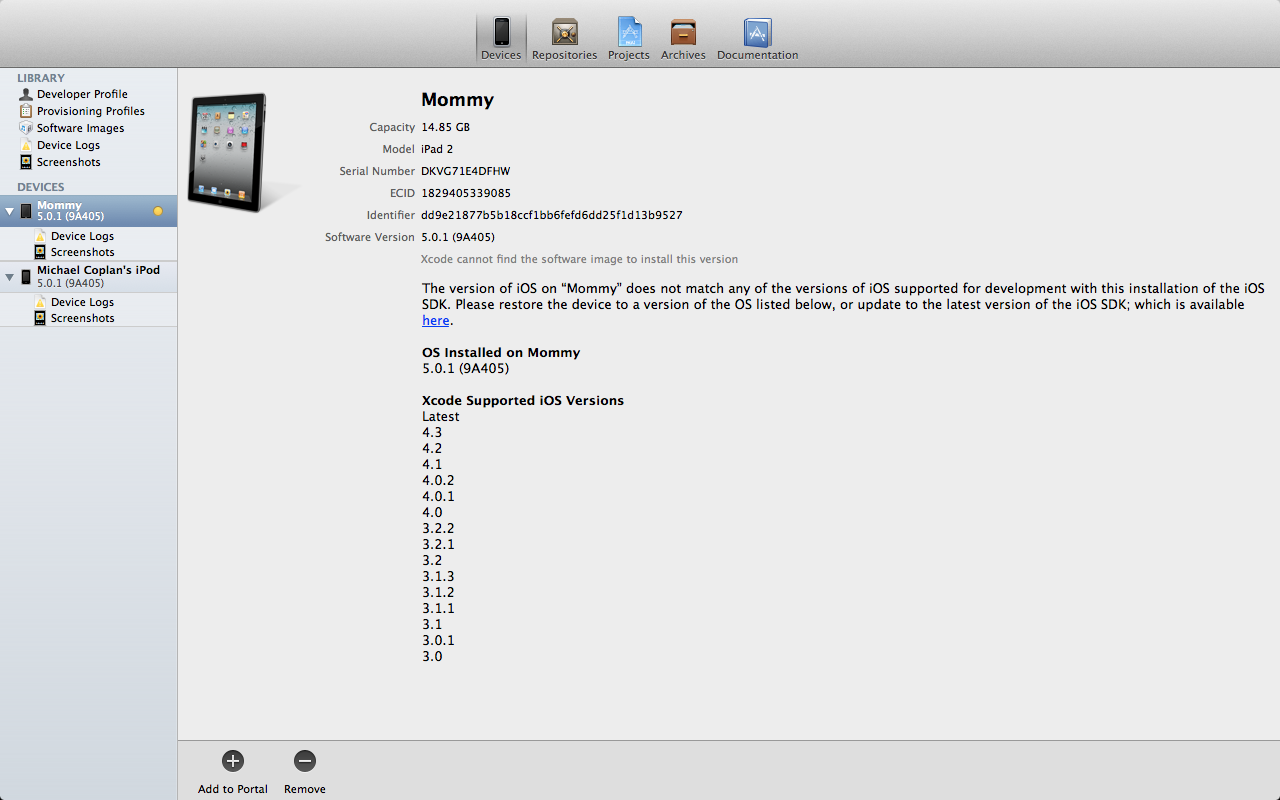Select Michael Coplan's iPod device
The height and width of the screenshot is (800, 1280).
pyautogui.click(x=88, y=277)
